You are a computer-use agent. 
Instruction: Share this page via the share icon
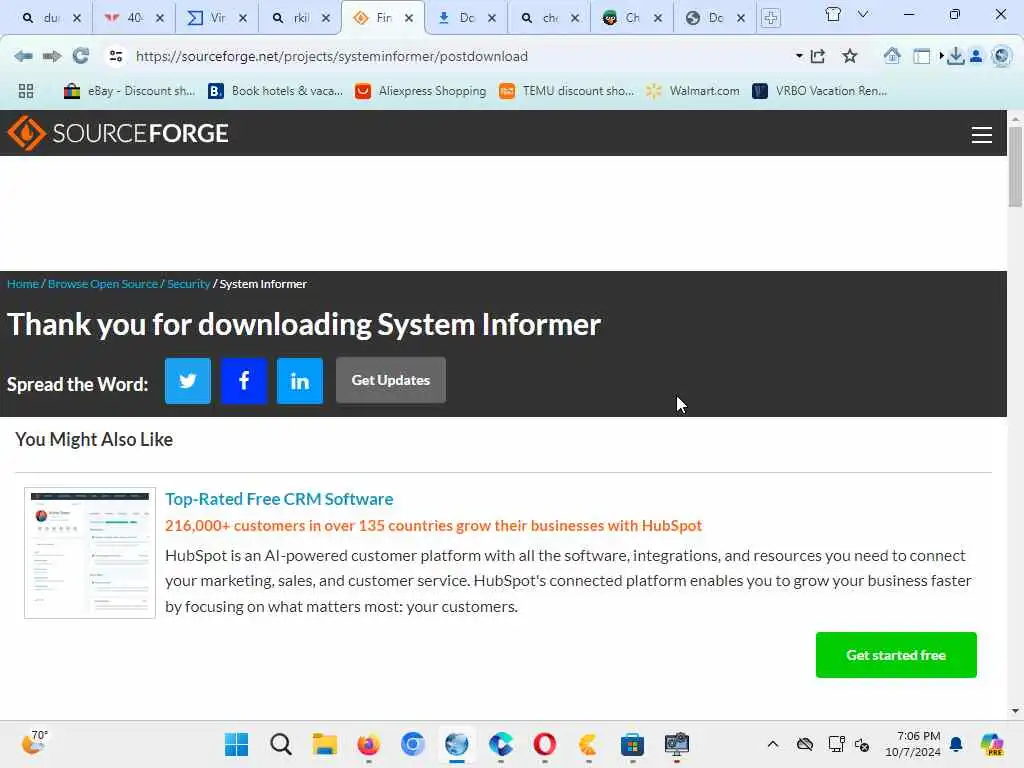[818, 56]
